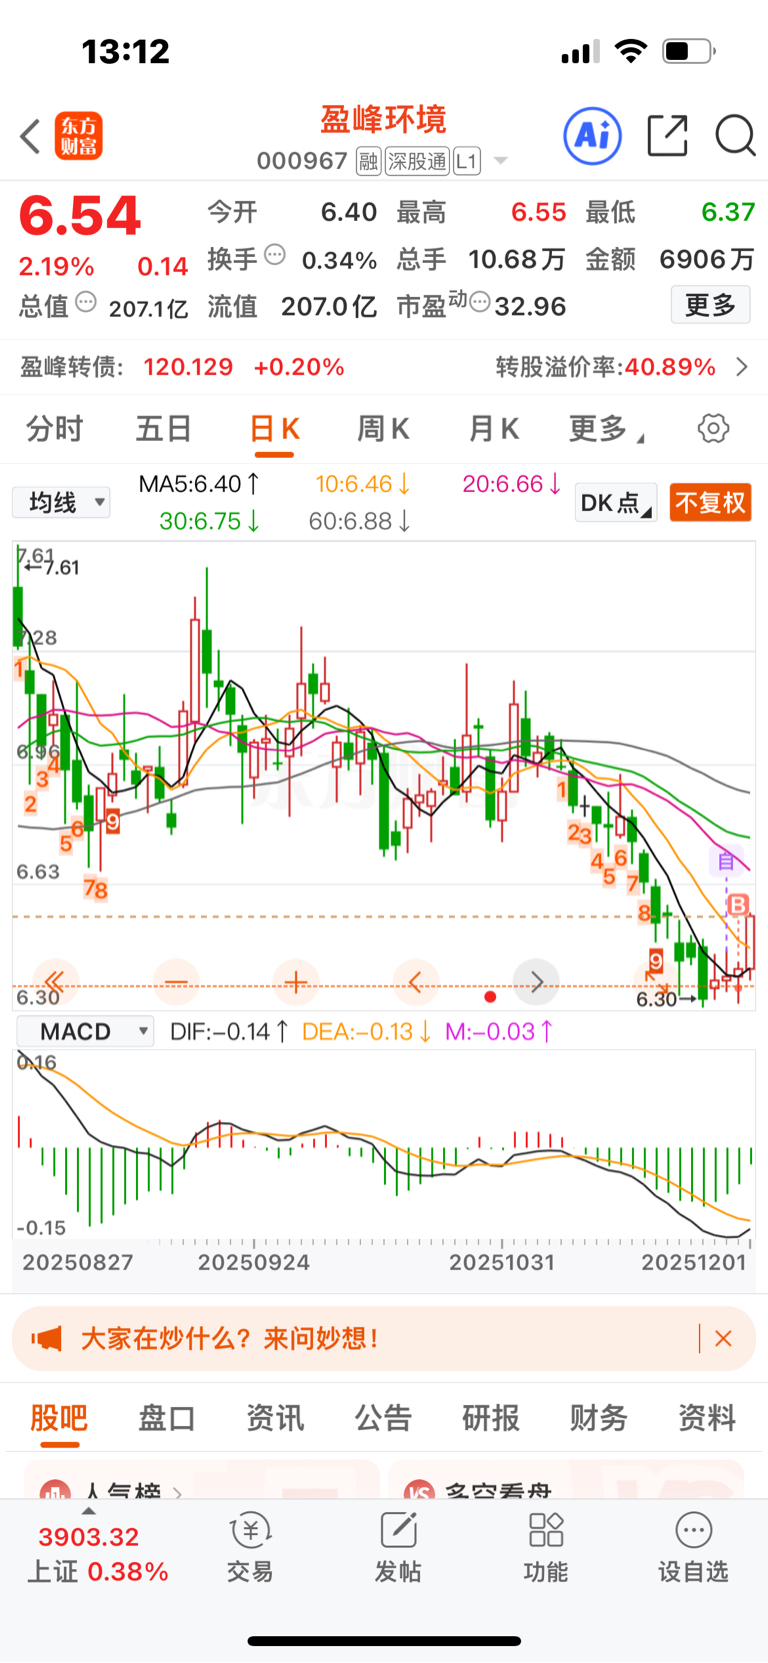Tap the red dot chart position indicator
Screen dimensions: 768x1663
pos(490,996)
